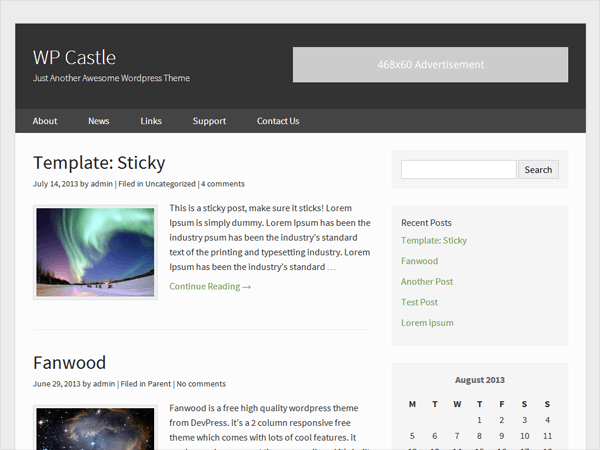Image resolution: width=600 pixels, height=450 pixels.
Task: Click the site tagline Just Another Awesome Wordpress Theme
Action: [x=111, y=78]
